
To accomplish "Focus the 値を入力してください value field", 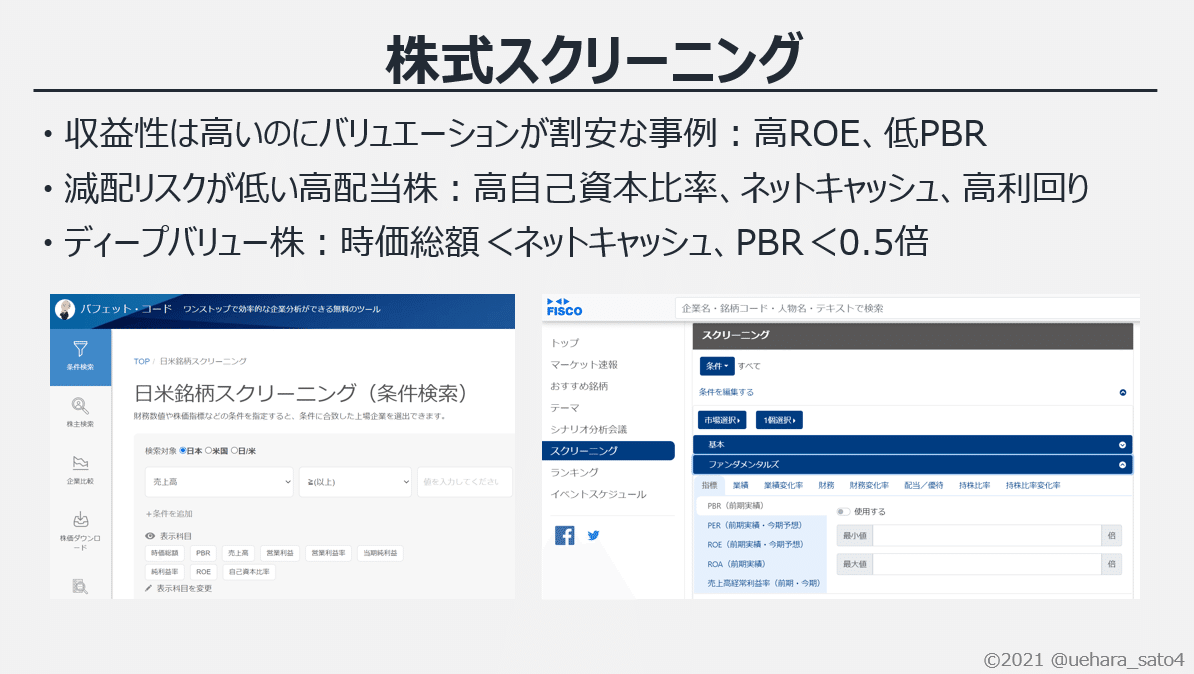I will pyautogui.click(x=465, y=482).
